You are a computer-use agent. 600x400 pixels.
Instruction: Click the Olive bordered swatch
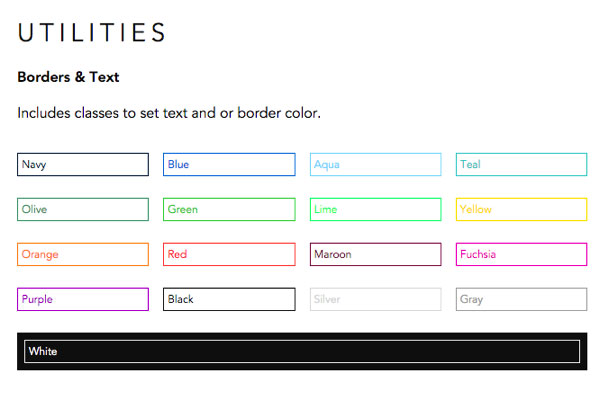(83, 210)
